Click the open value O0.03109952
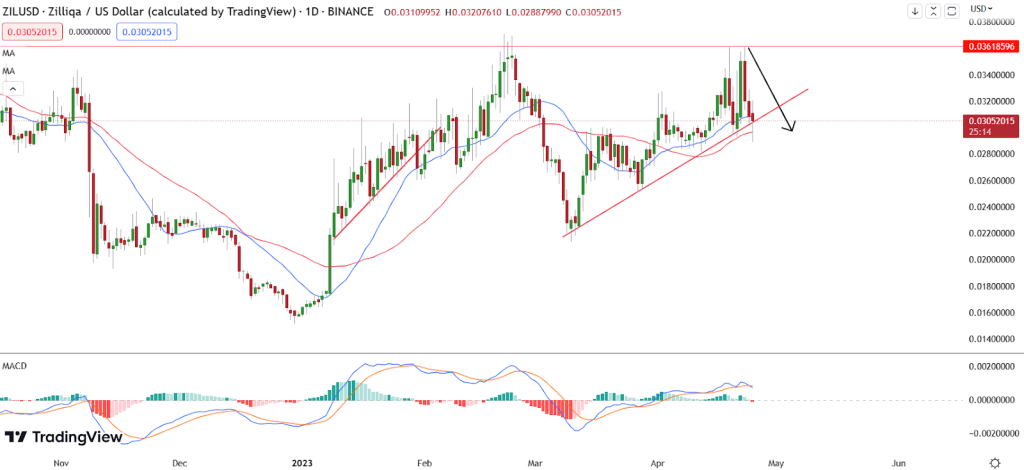 pyautogui.click(x=413, y=12)
